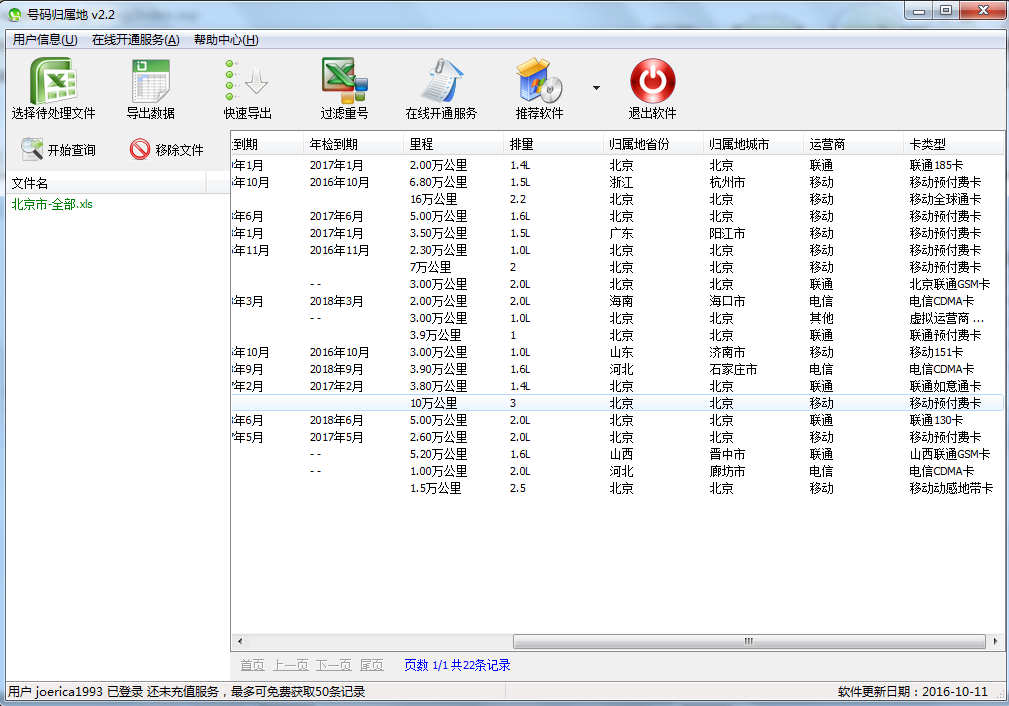Open the 在线开通服务(A) menu
The image size is (1009, 706).
click(135, 40)
